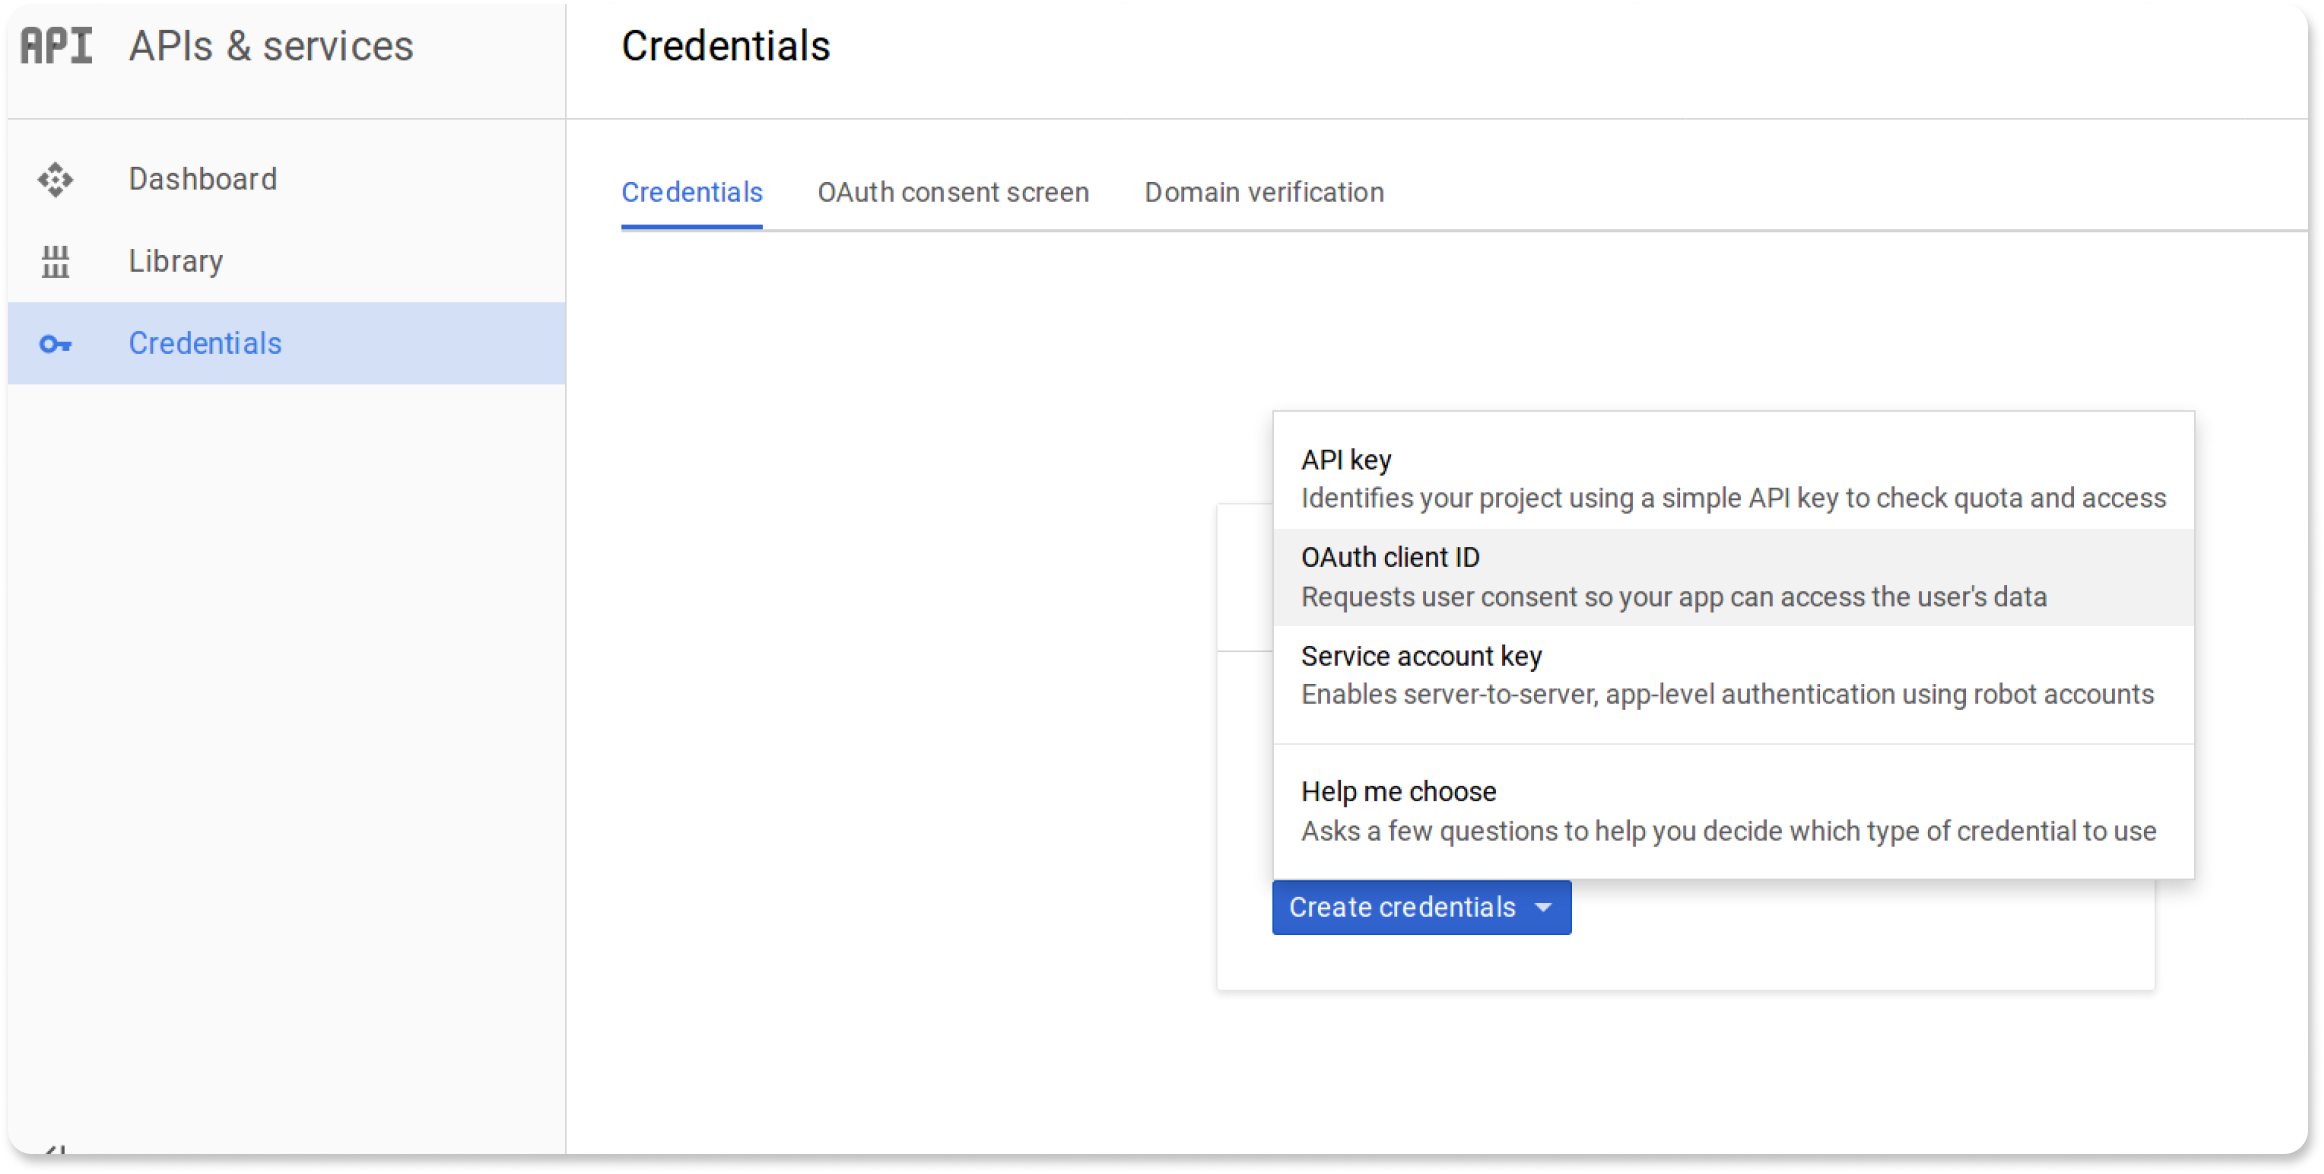Collapse the sidebar with the bottom arrow
This screenshot has height=1174, width=2324.
click(56, 1150)
